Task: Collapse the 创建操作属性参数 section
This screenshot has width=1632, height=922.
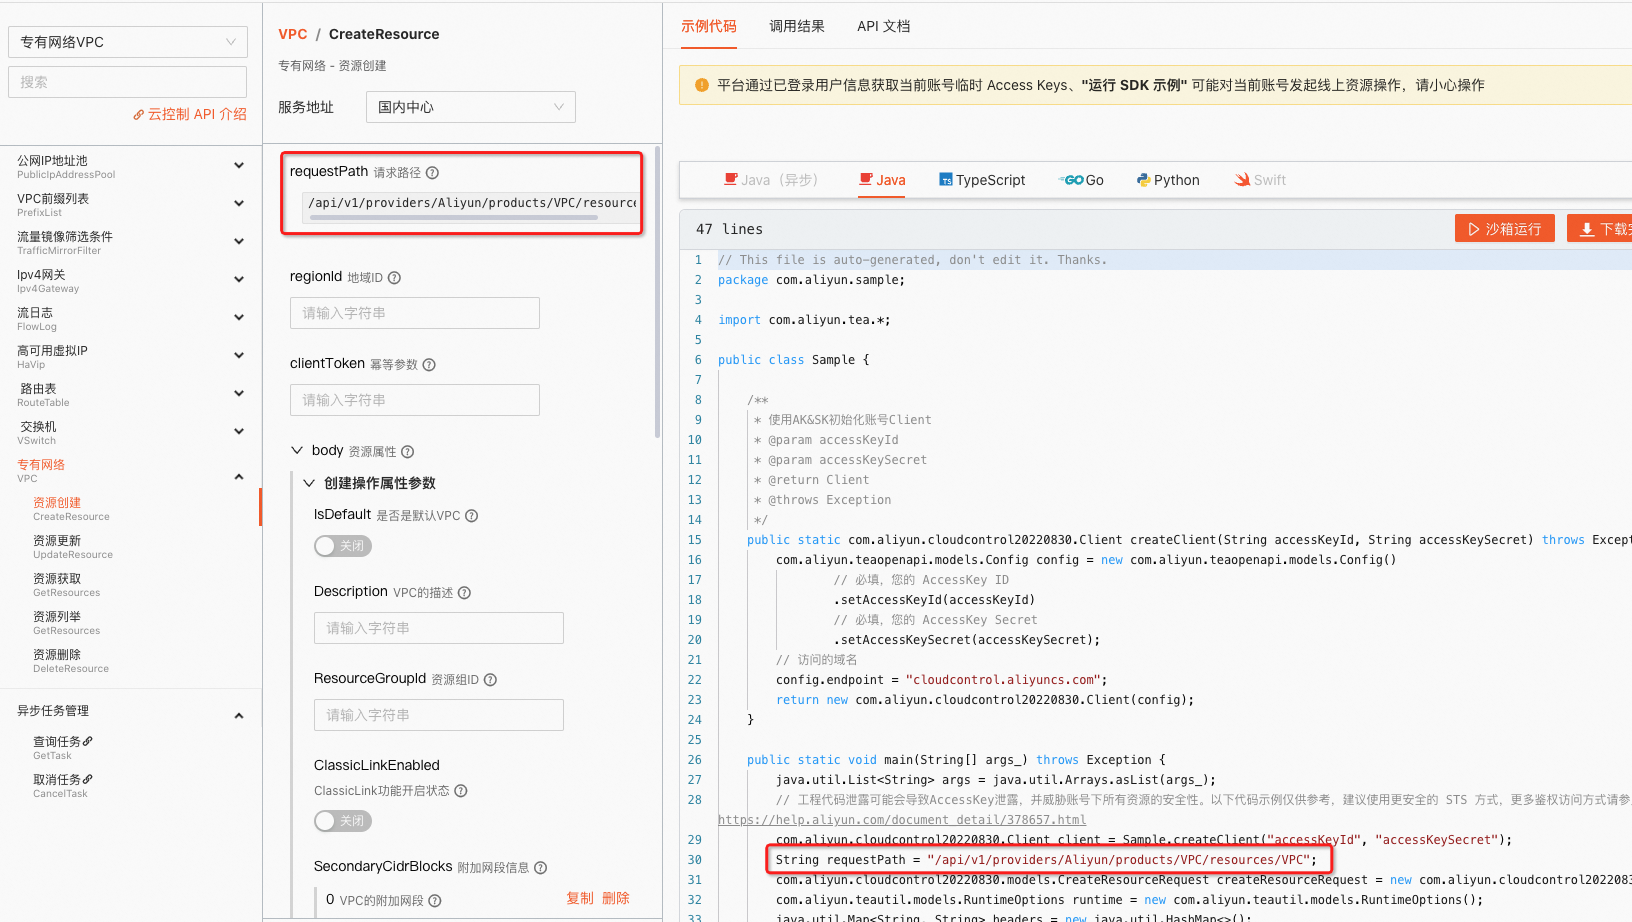Action: [x=309, y=483]
